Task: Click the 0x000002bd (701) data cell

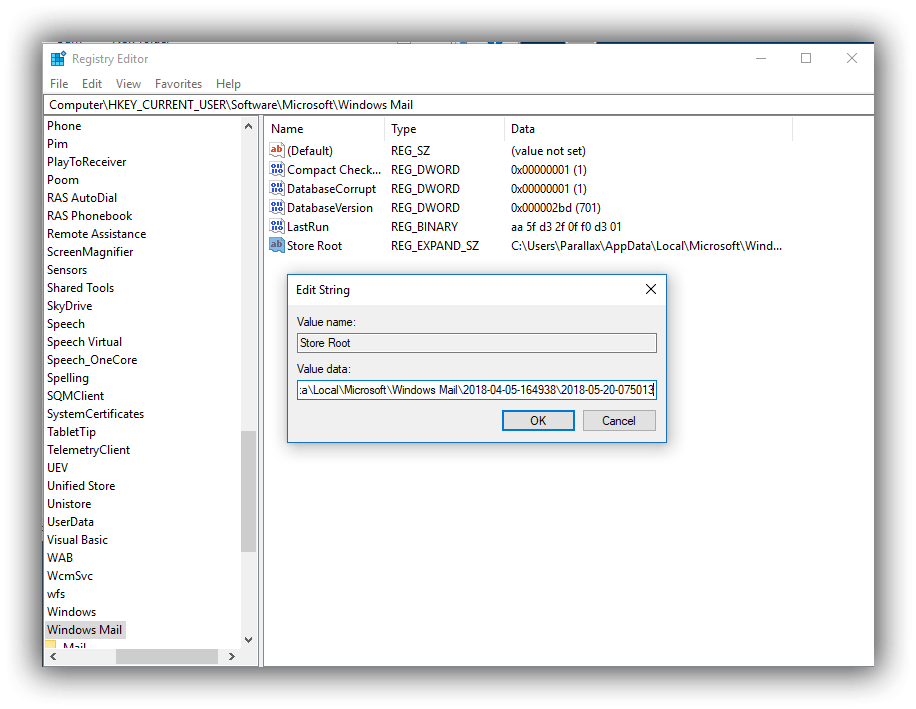Action: pyautogui.click(x=556, y=208)
